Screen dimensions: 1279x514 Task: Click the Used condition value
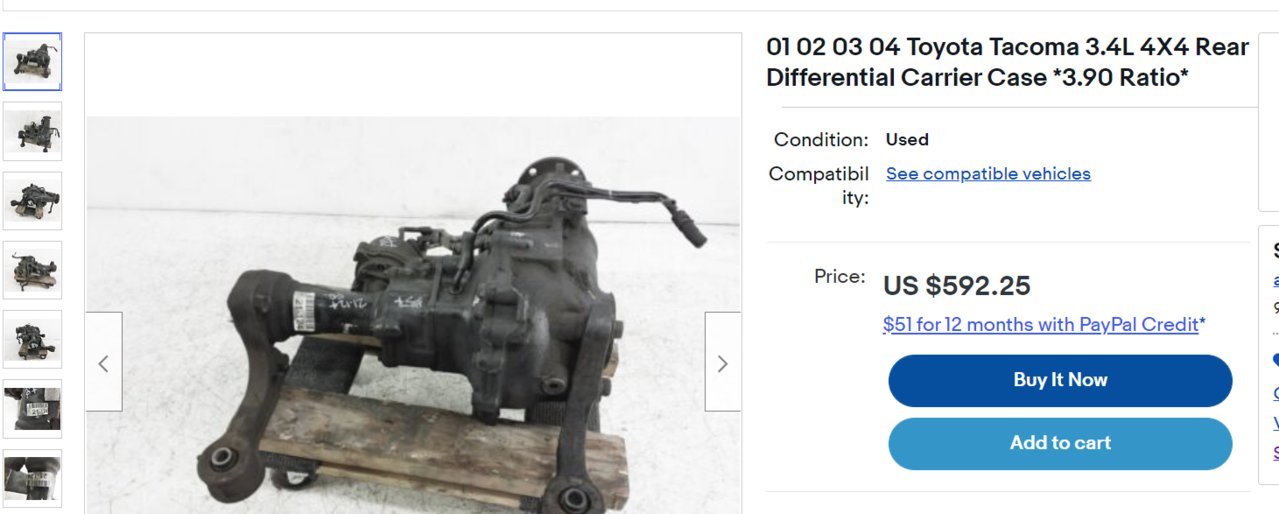pos(907,140)
